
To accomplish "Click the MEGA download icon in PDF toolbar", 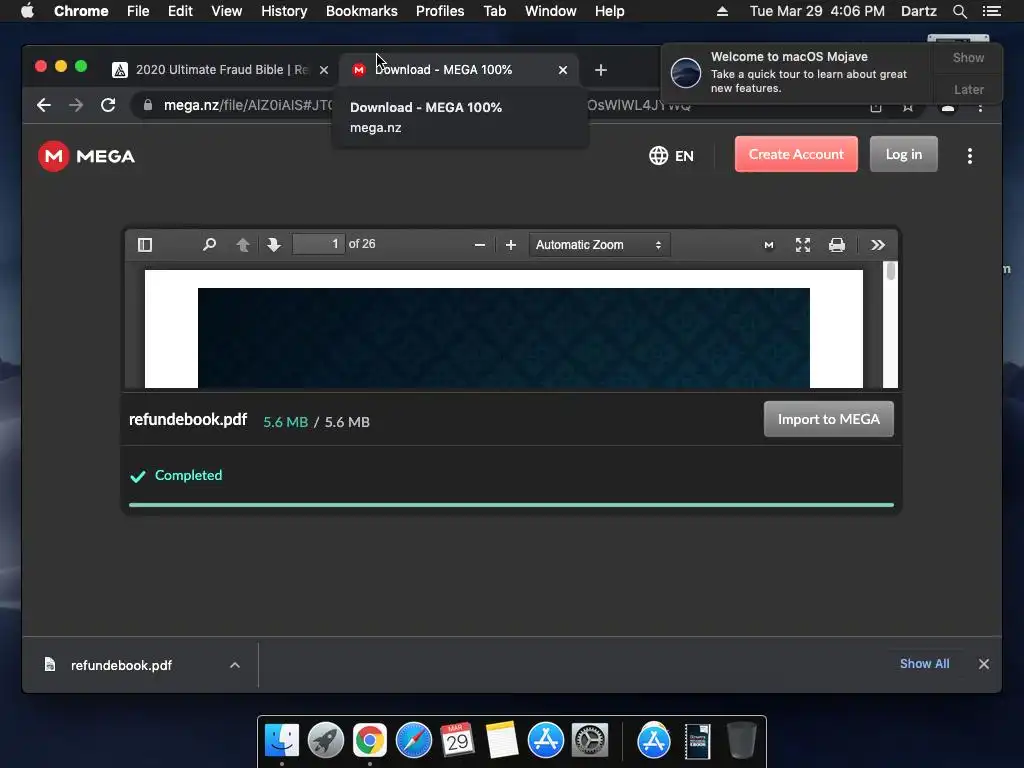I will pyautogui.click(x=769, y=245).
